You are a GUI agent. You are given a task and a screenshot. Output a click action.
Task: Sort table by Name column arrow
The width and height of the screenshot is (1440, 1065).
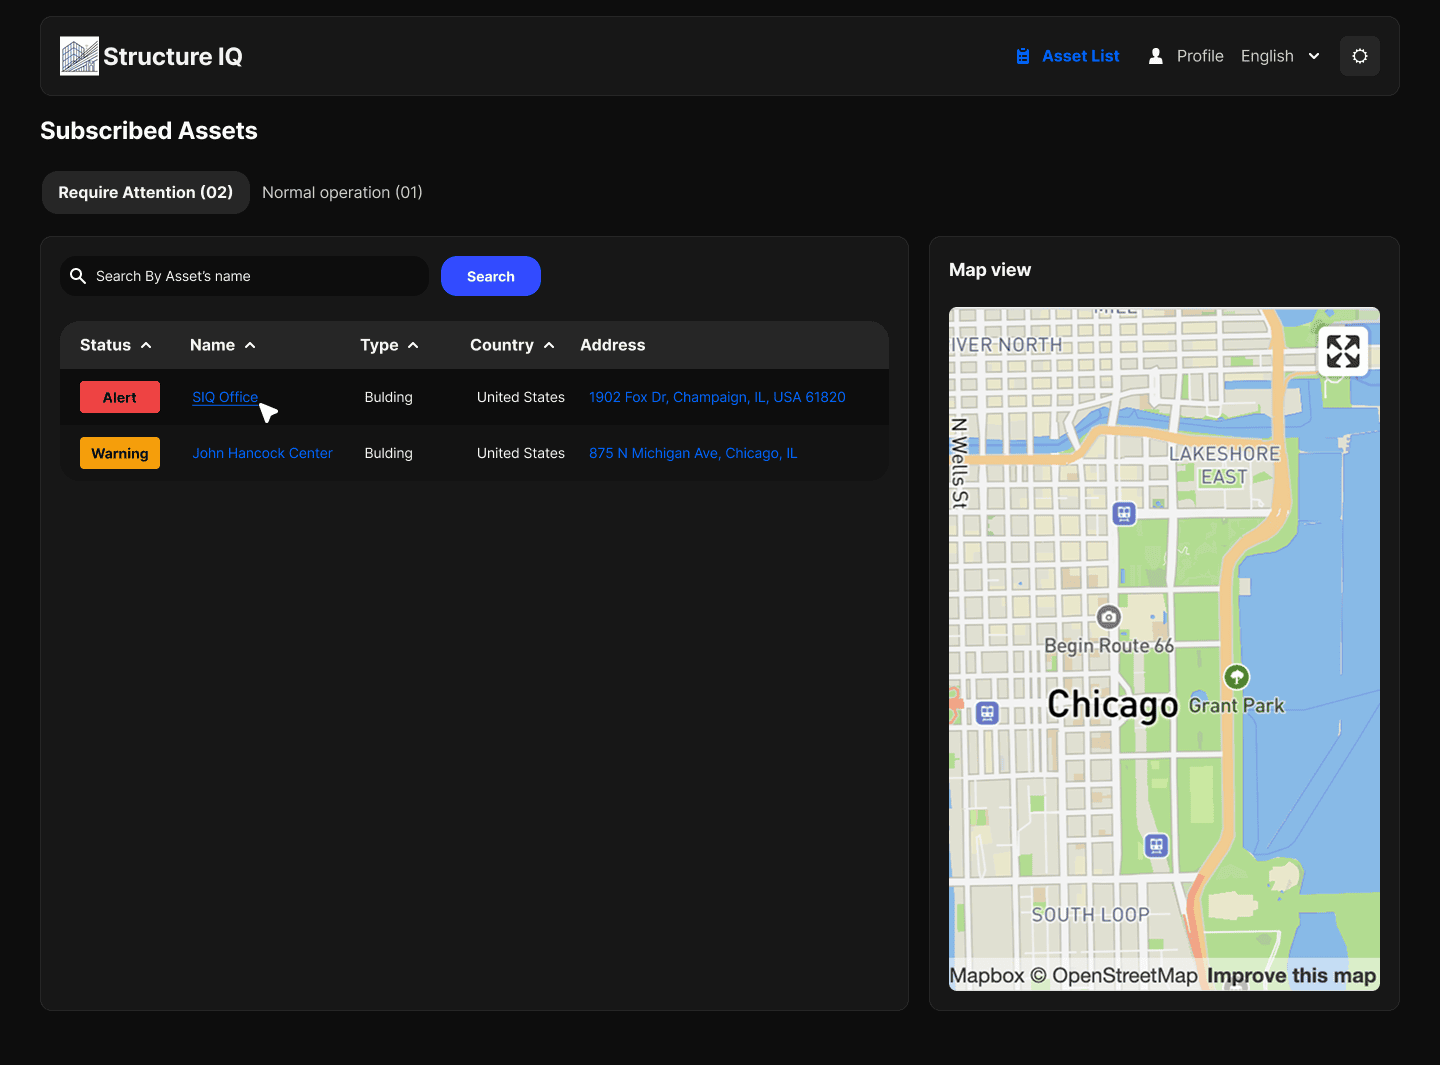coord(250,345)
